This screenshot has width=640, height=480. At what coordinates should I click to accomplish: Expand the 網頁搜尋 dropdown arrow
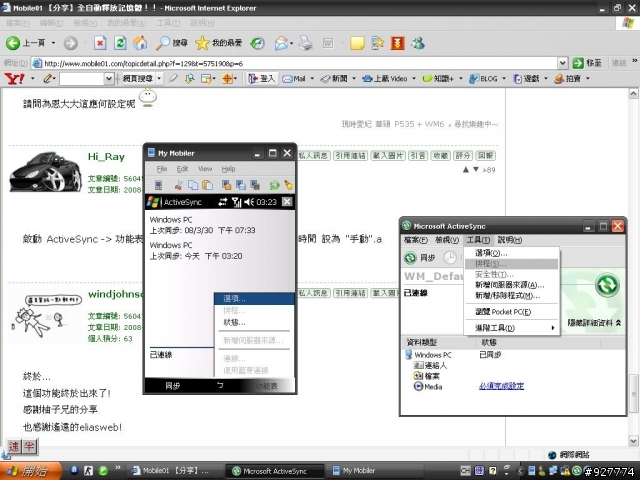[160, 78]
